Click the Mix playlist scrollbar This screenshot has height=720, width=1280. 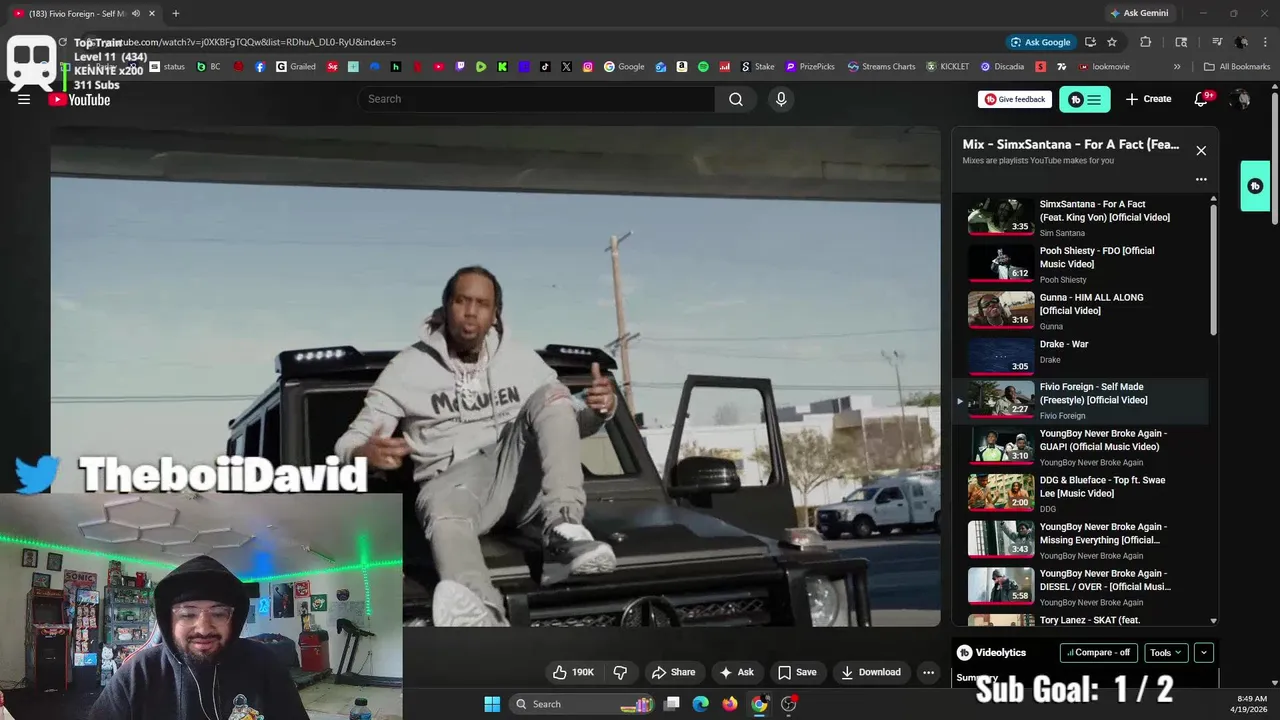tap(1214, 270)
